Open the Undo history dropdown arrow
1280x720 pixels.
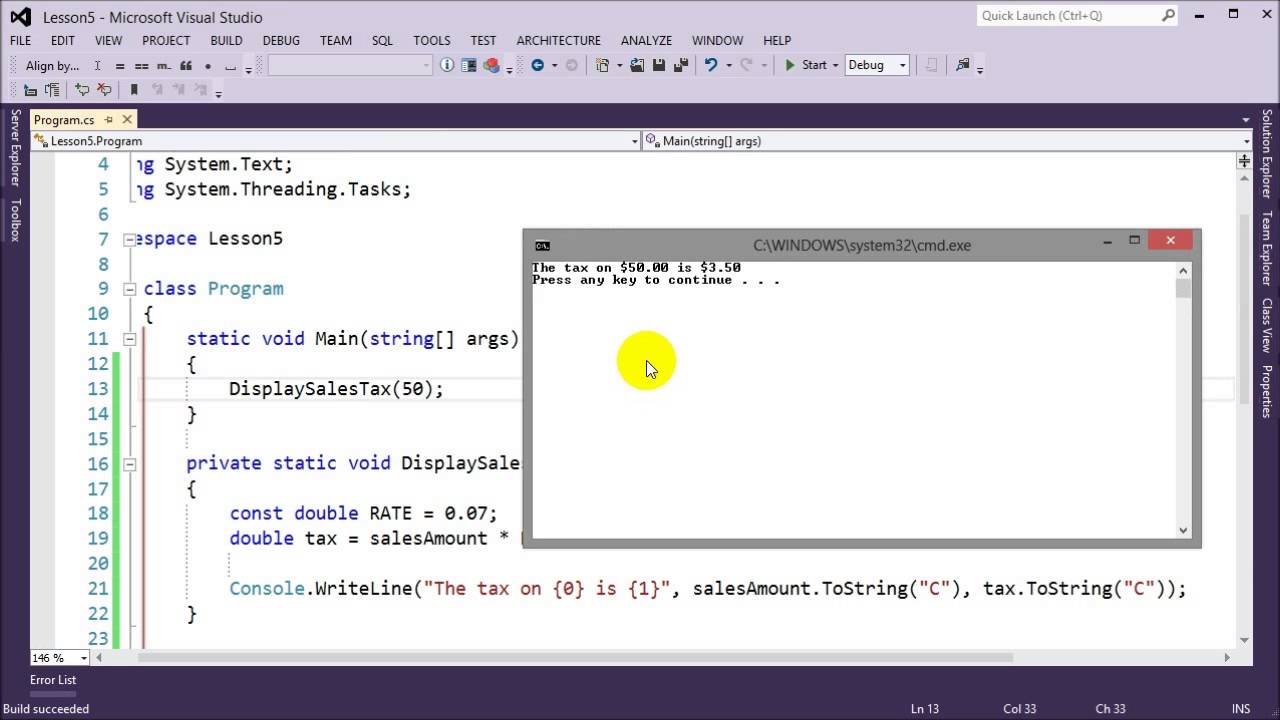tap(728, 65)
